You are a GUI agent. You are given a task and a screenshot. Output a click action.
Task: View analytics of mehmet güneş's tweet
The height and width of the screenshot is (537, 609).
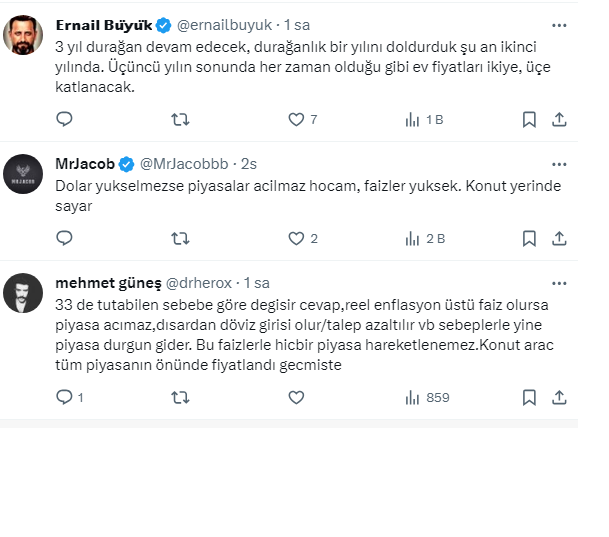(412, 397)
